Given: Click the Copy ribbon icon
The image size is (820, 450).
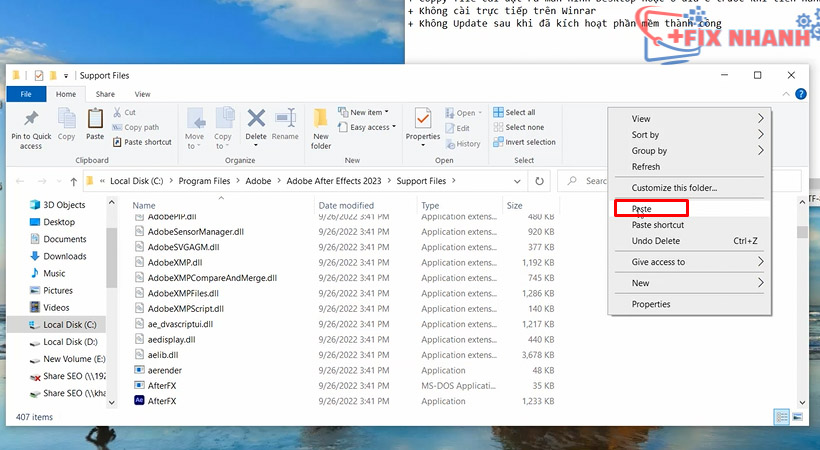Looking at the screenshot, I should point(66,118).
